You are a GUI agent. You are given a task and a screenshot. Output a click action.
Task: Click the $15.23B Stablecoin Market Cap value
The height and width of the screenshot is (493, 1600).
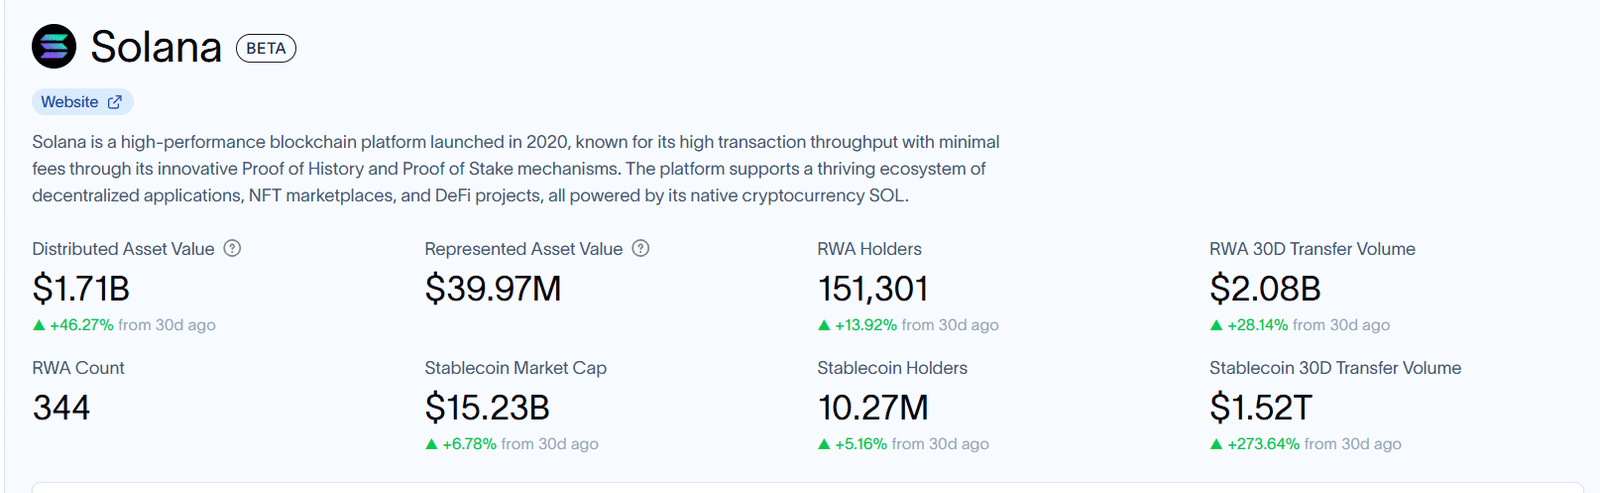click(x=487, y=408)
